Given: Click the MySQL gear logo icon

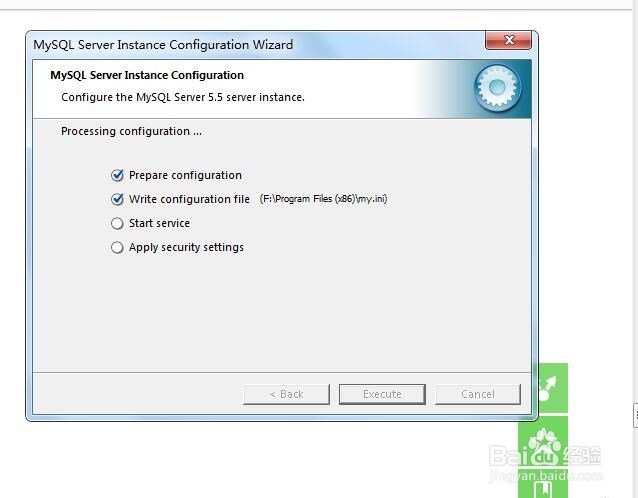Looking at the screenshot, I should click(x=497, y=88).
